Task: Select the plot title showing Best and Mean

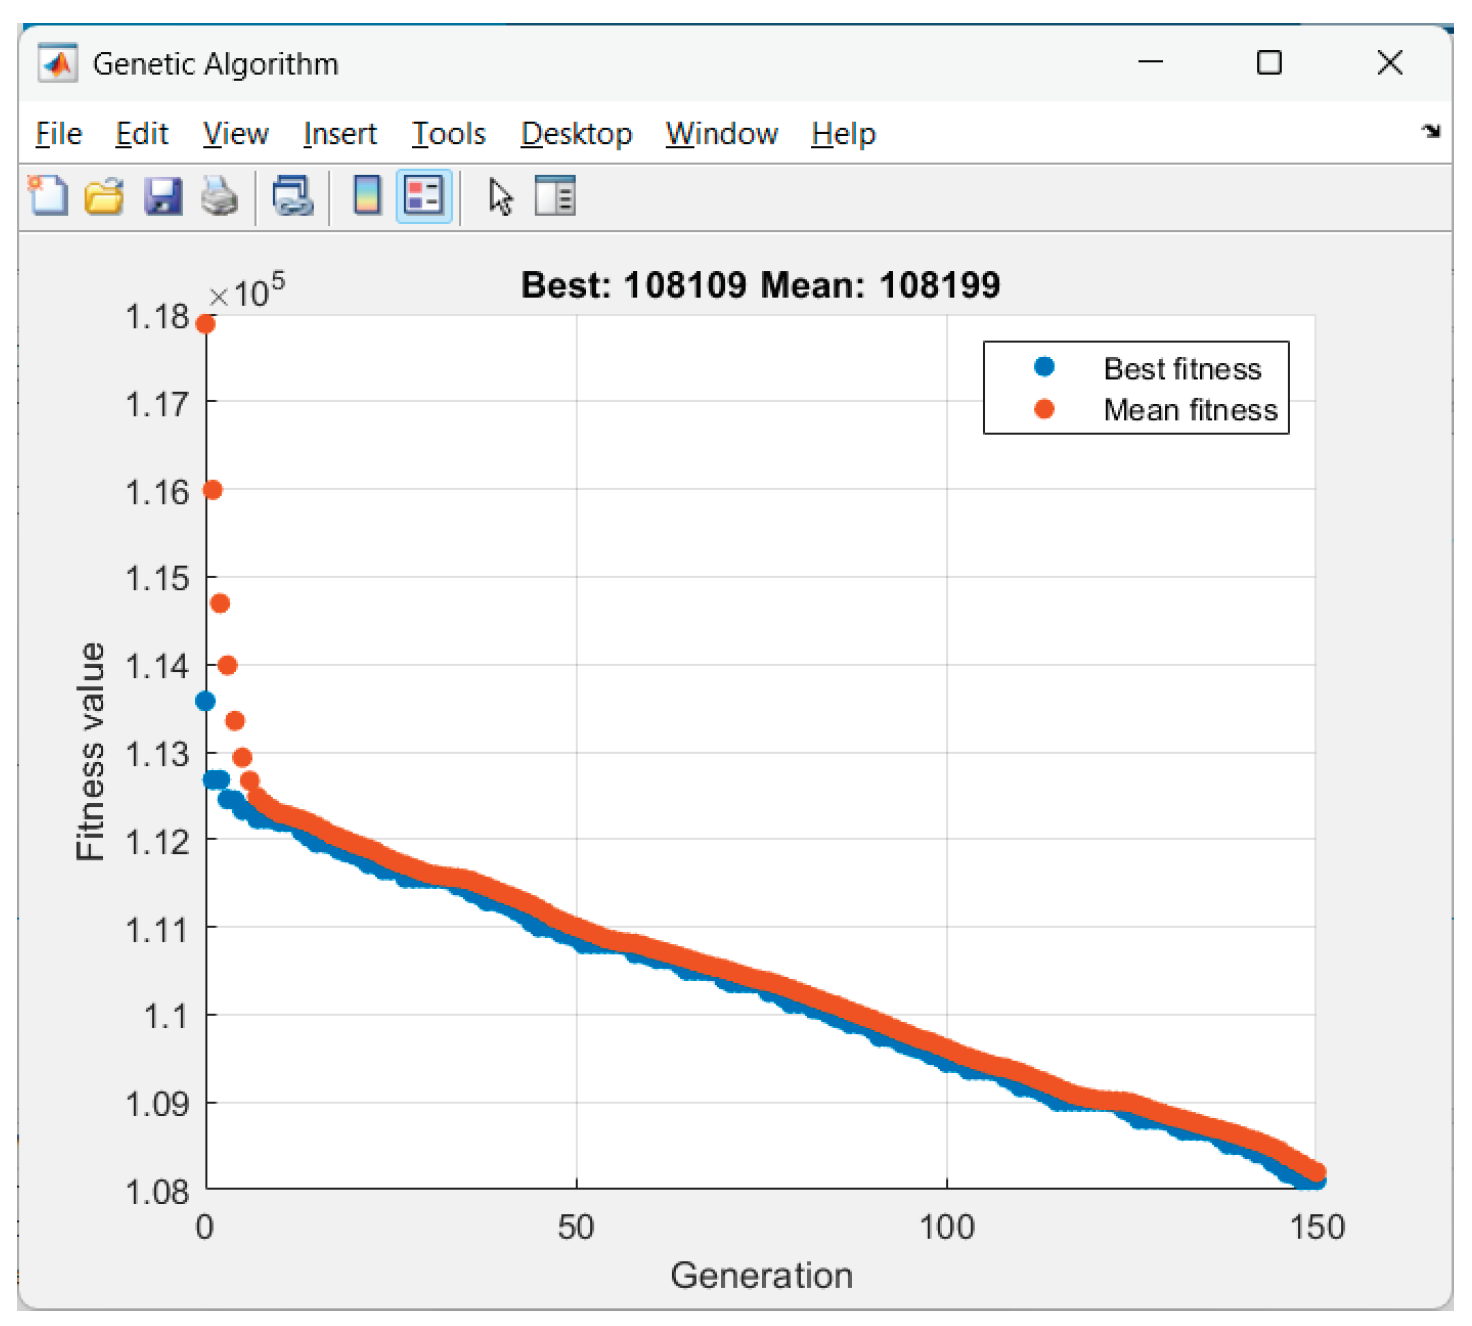Action: pyautogui.click(x=760, y=285)
